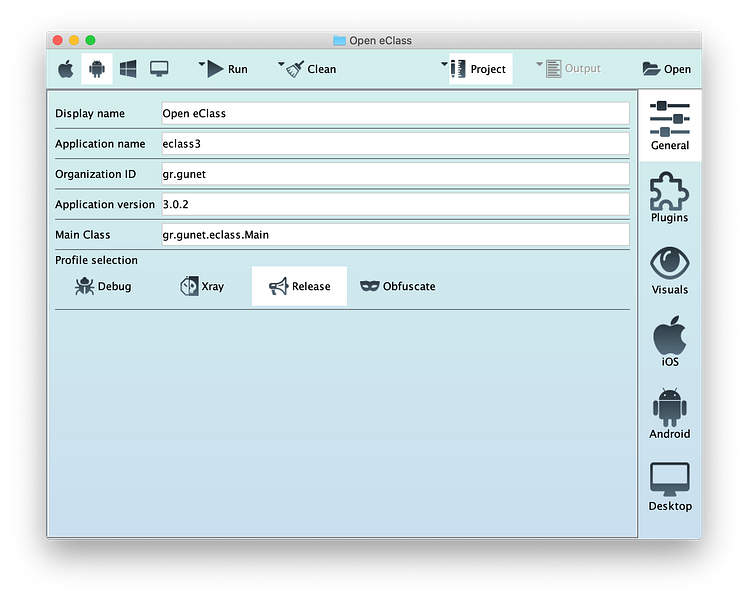Screen dimensions: 748x600
Task: Open the Desktop sidebar tab
Action: (x=670, y=486)
